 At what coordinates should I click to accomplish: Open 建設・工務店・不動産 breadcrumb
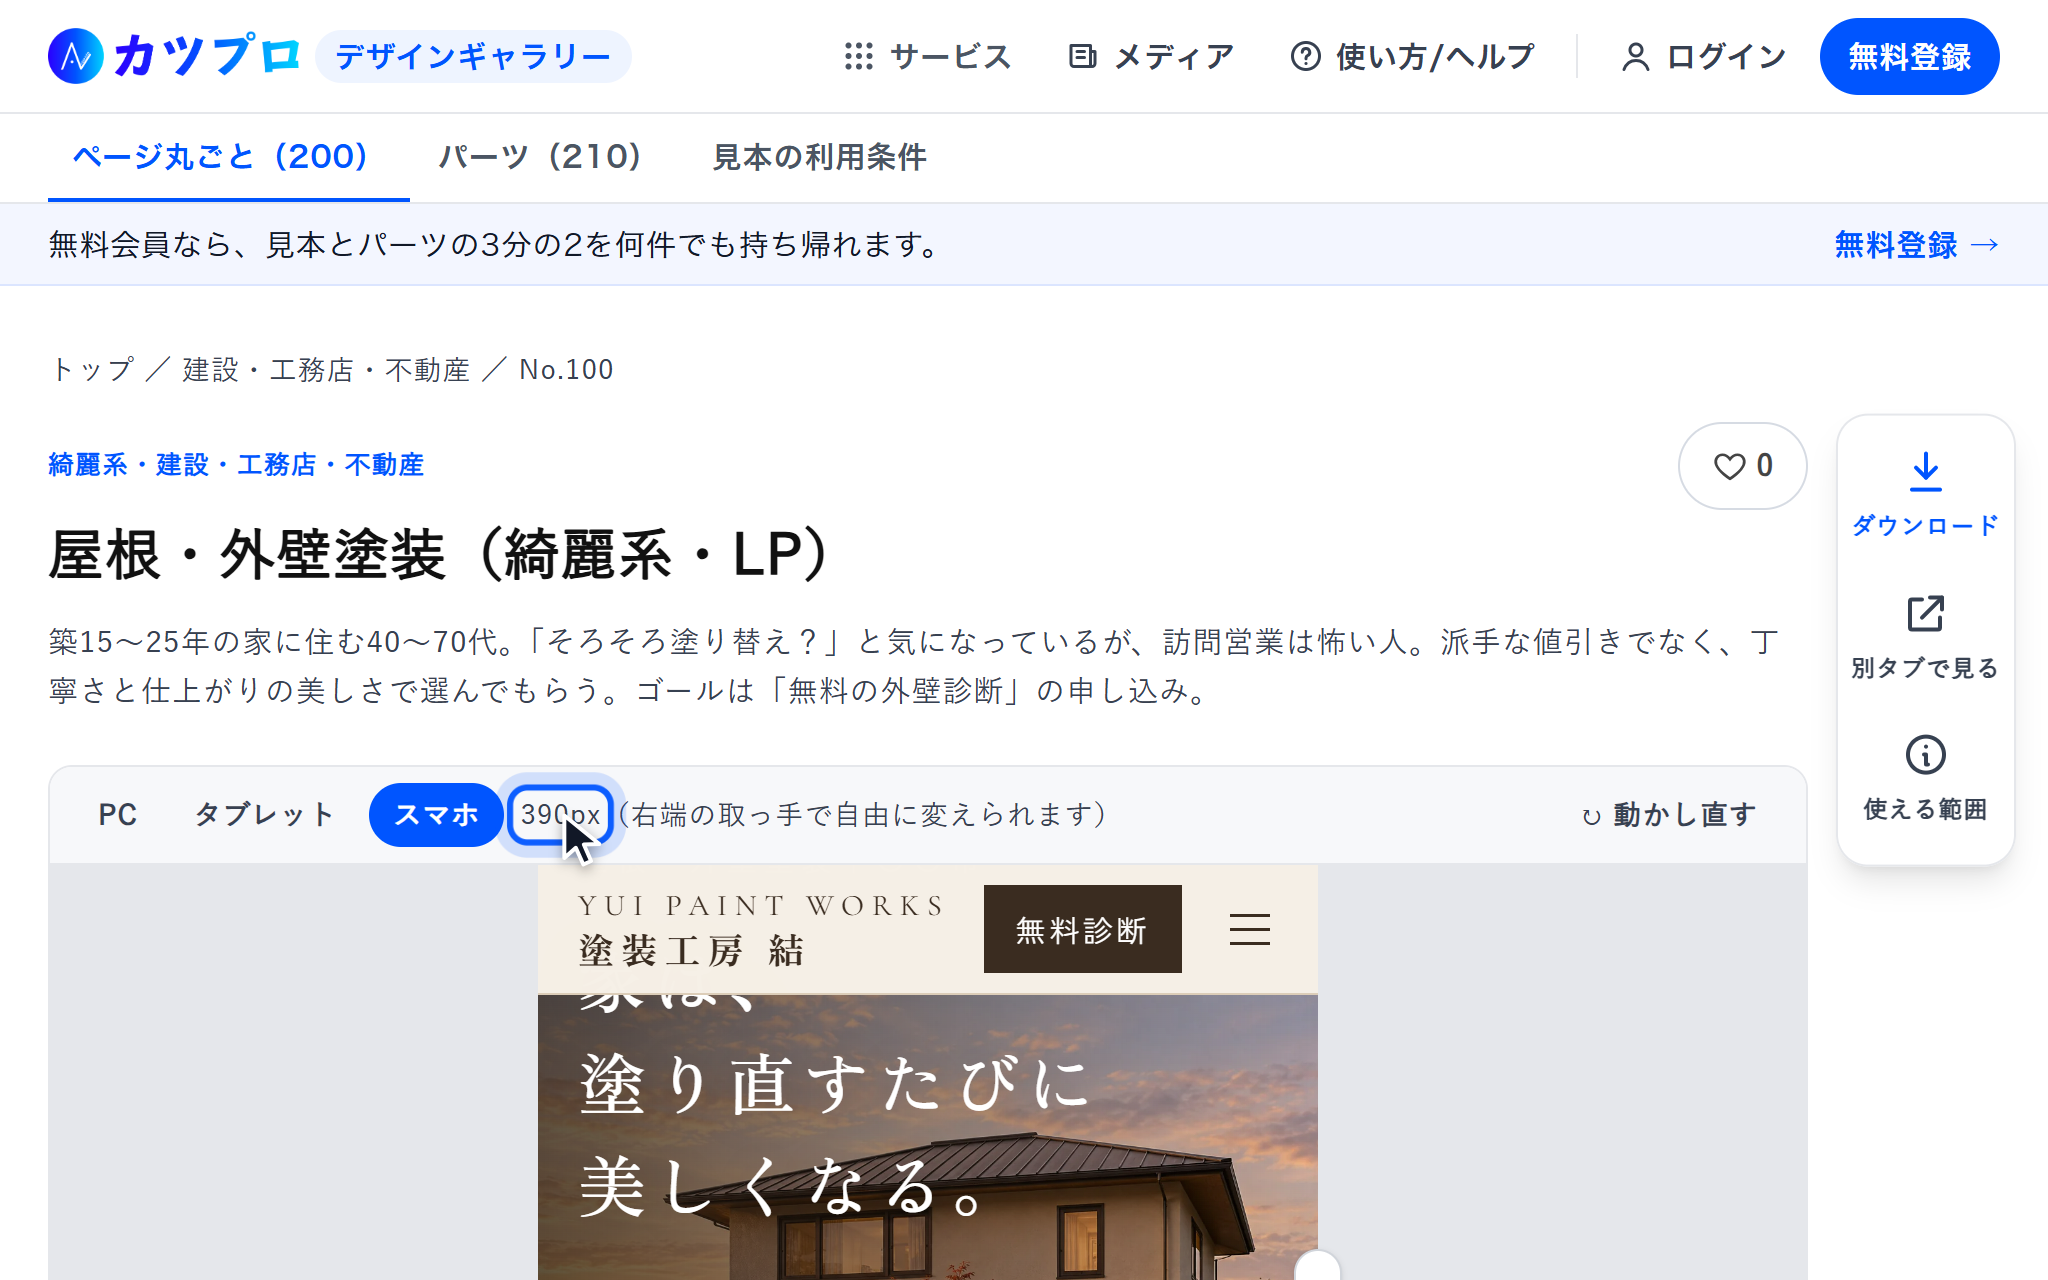click(x=326, y=370)
